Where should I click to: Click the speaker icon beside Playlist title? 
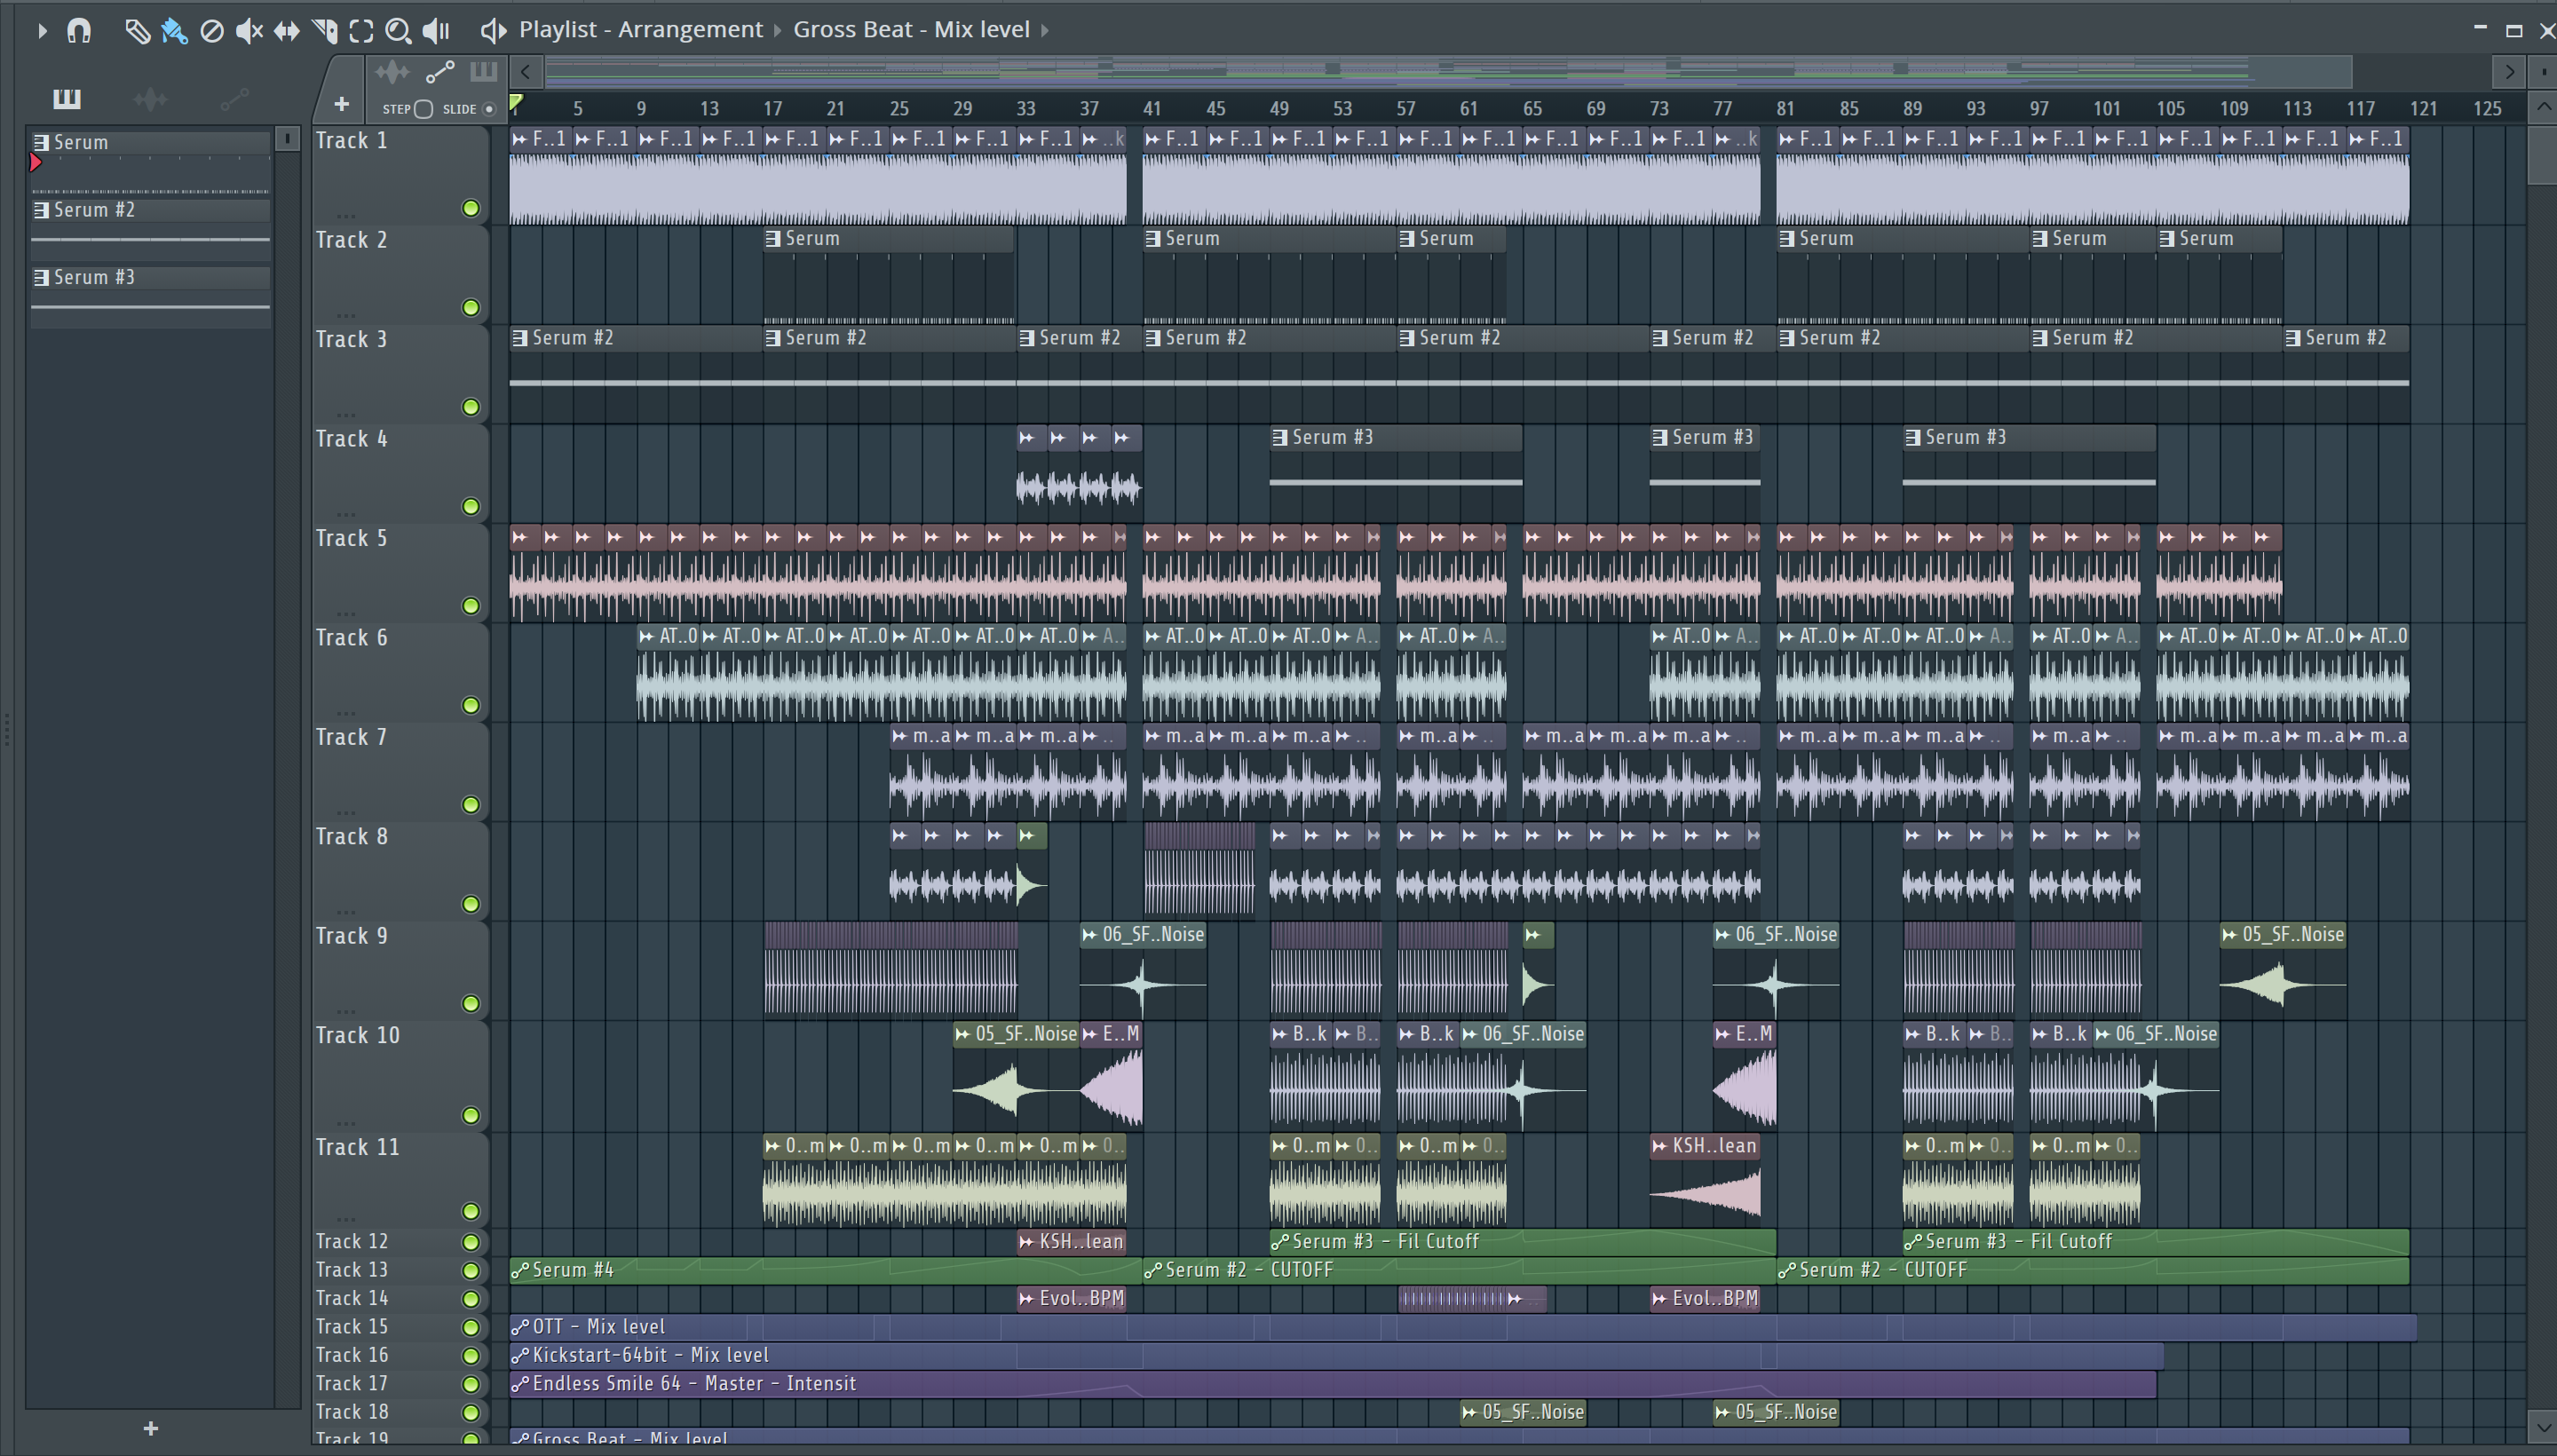tap(492, 31)
